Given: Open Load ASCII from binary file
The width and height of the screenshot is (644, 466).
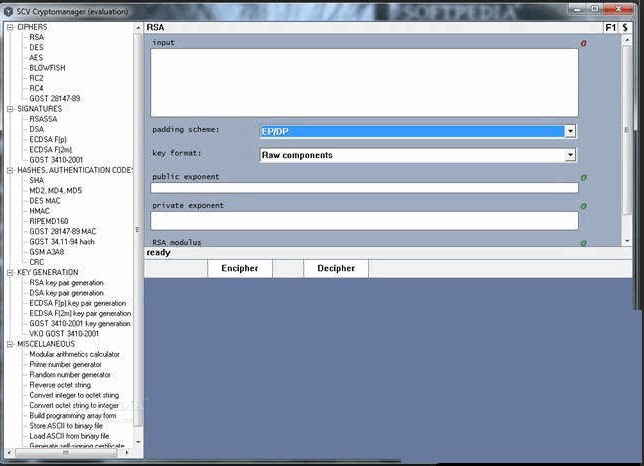Looking at the screenshot, I should coord(69,437).
